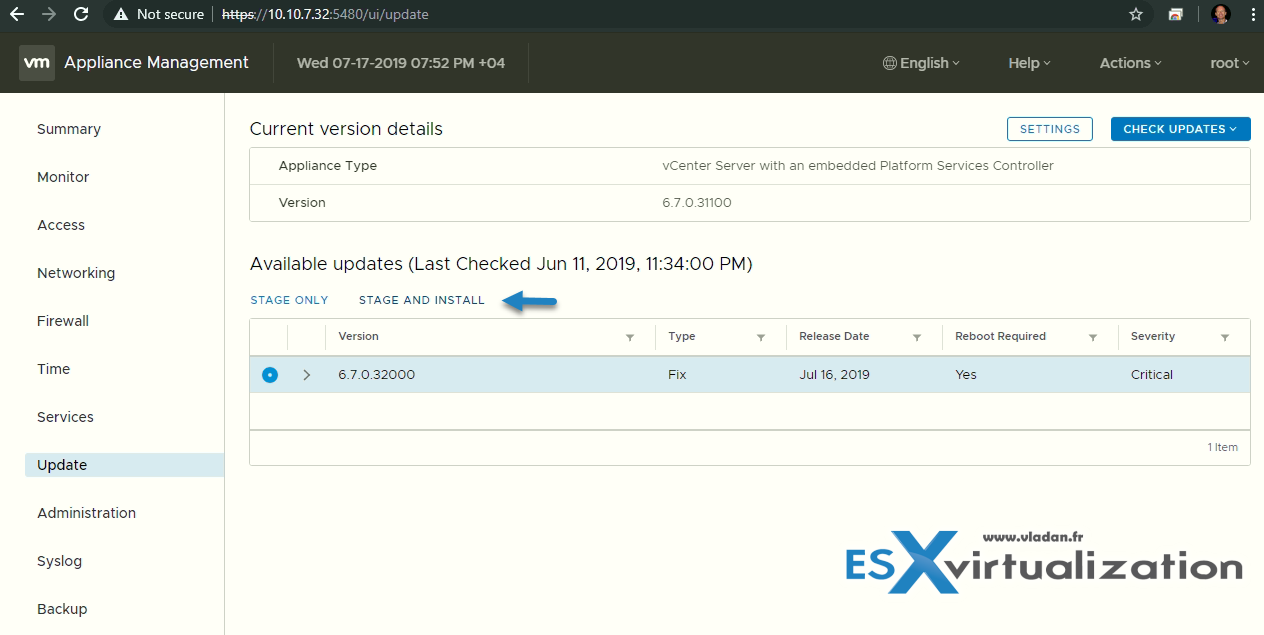This screenshot has height=635, width=1264.
Task: Click the VMware vm logo icon
Action: 37,63
